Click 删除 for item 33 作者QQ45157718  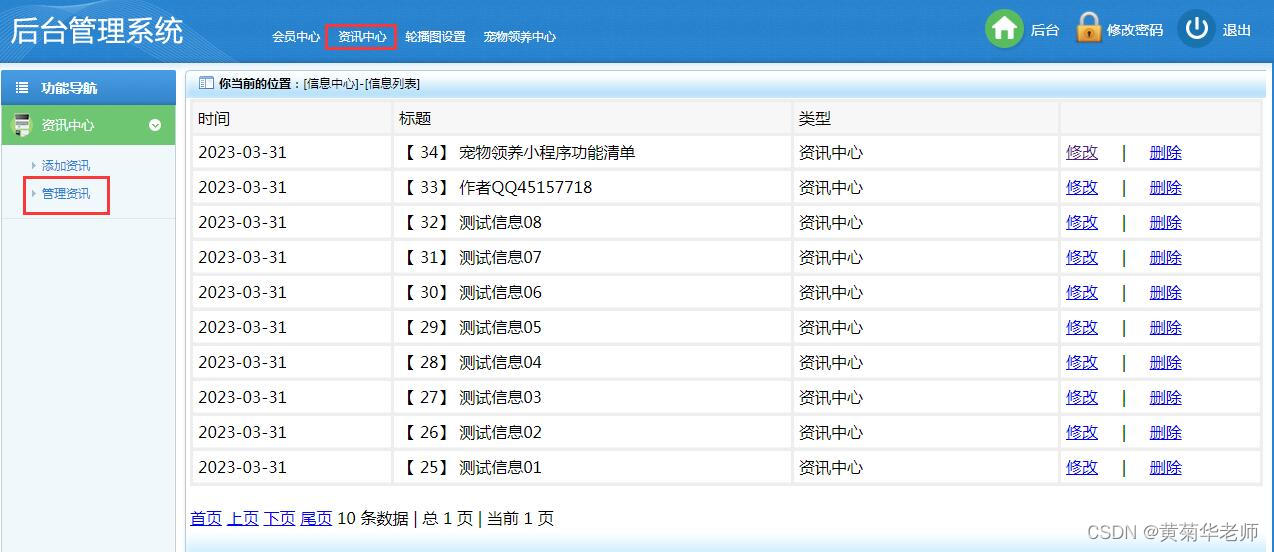[1166, 187]
